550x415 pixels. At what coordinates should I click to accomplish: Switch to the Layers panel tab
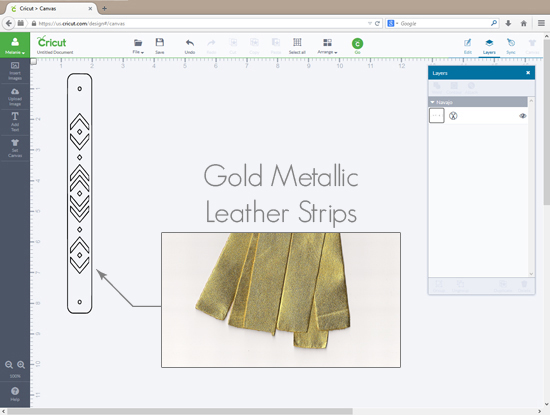pyautogui.click(x=489, y=46)
